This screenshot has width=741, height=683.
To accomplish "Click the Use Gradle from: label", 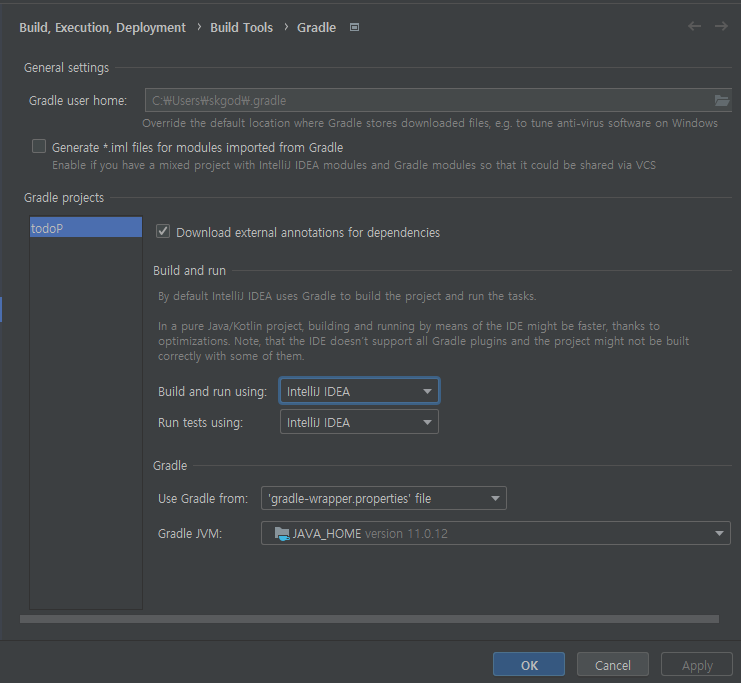I will click(x=203, y=499).
